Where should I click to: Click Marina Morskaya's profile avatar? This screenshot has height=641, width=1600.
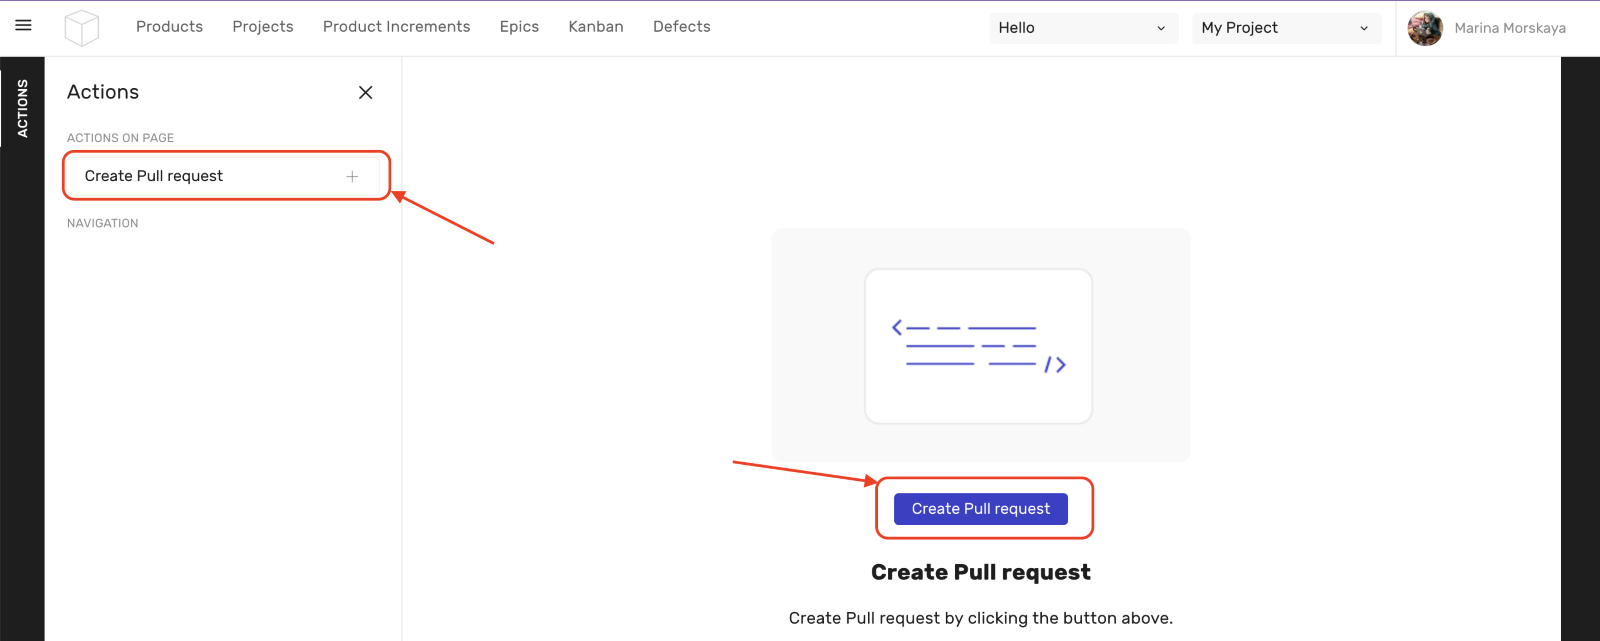1425,28
